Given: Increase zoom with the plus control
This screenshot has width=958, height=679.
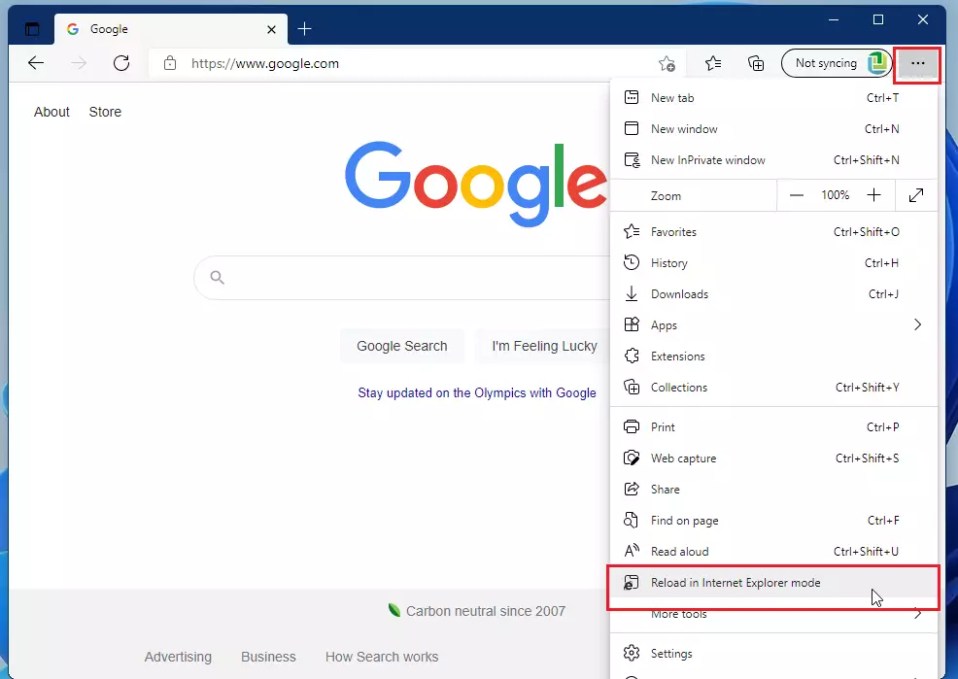Looking at the screenshot, I should (873, 194).
